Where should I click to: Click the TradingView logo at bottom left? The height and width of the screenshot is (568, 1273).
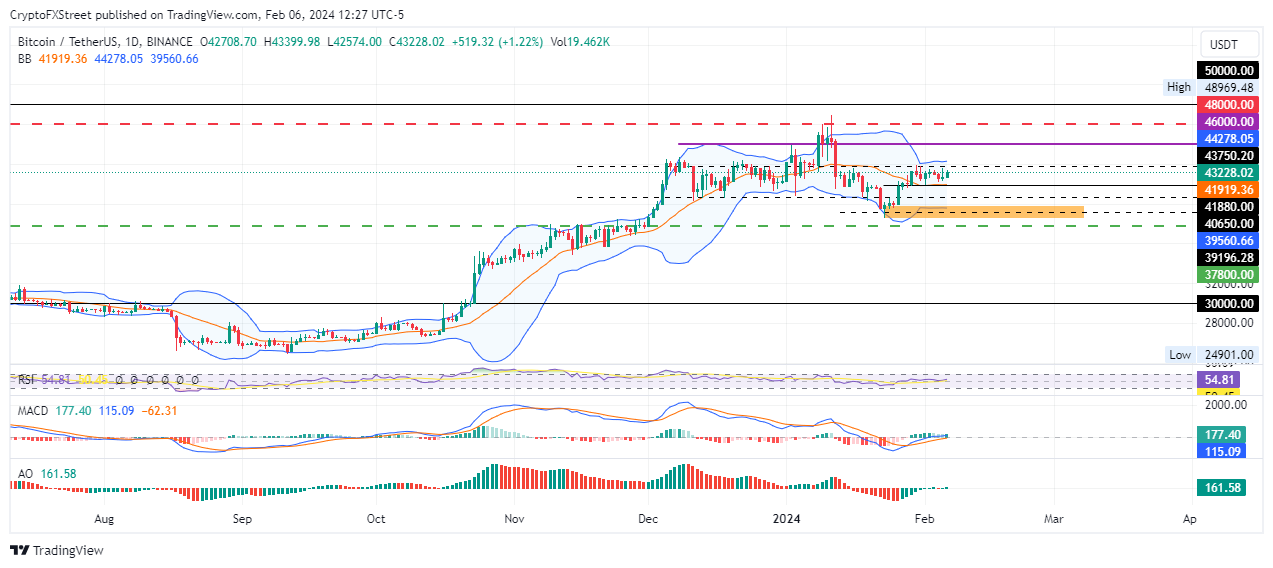(x=57, y=550)
